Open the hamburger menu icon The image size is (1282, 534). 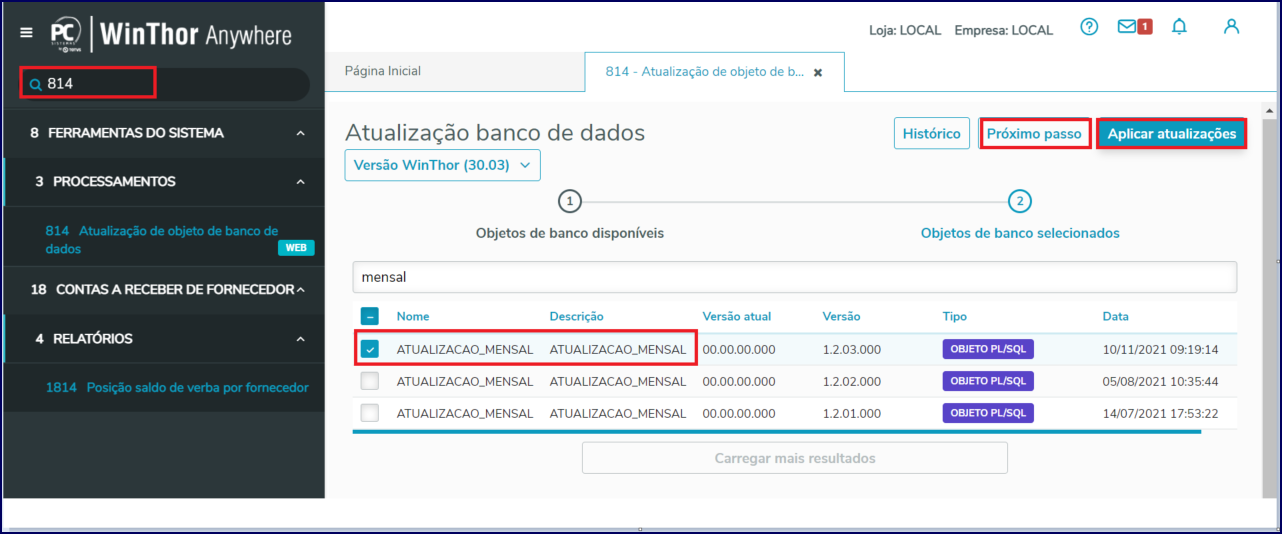[x=26, y=33]
